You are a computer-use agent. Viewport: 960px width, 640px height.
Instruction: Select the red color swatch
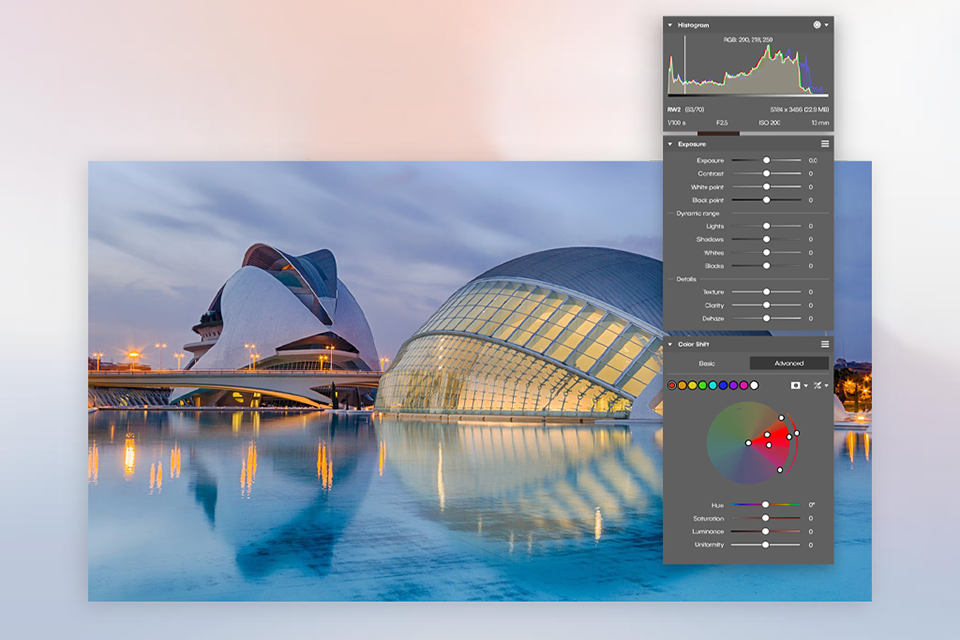(672, 385)
